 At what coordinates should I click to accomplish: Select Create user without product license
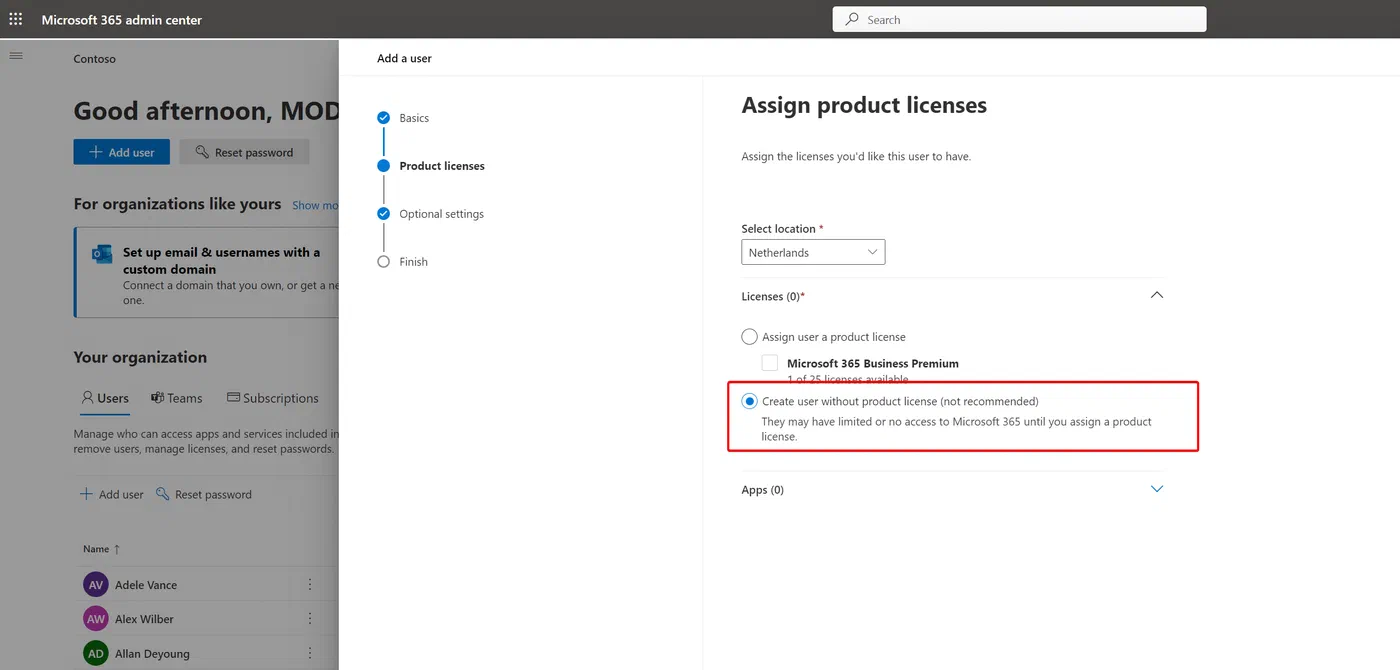(750, 401)
